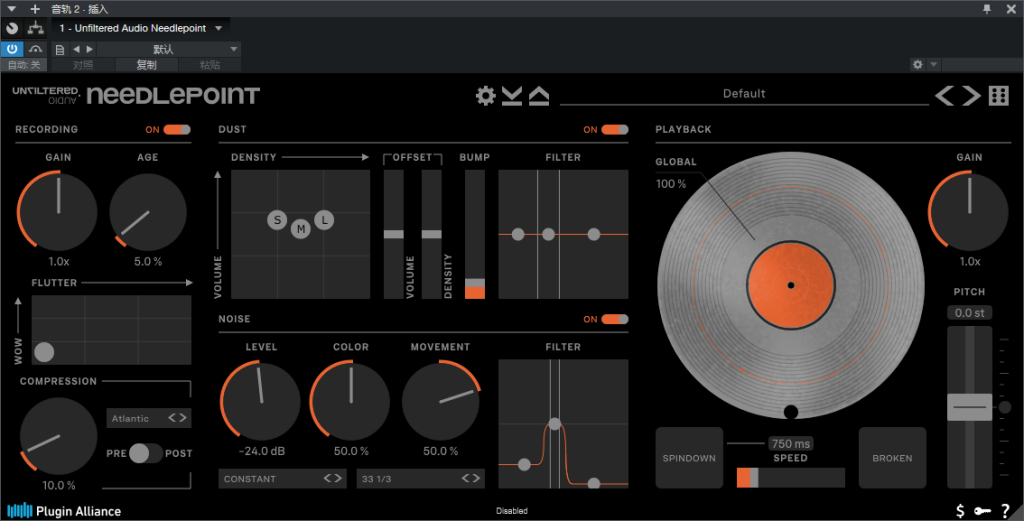
Task: Click the 0.0 st pitch value field
Action: [969, 313]
